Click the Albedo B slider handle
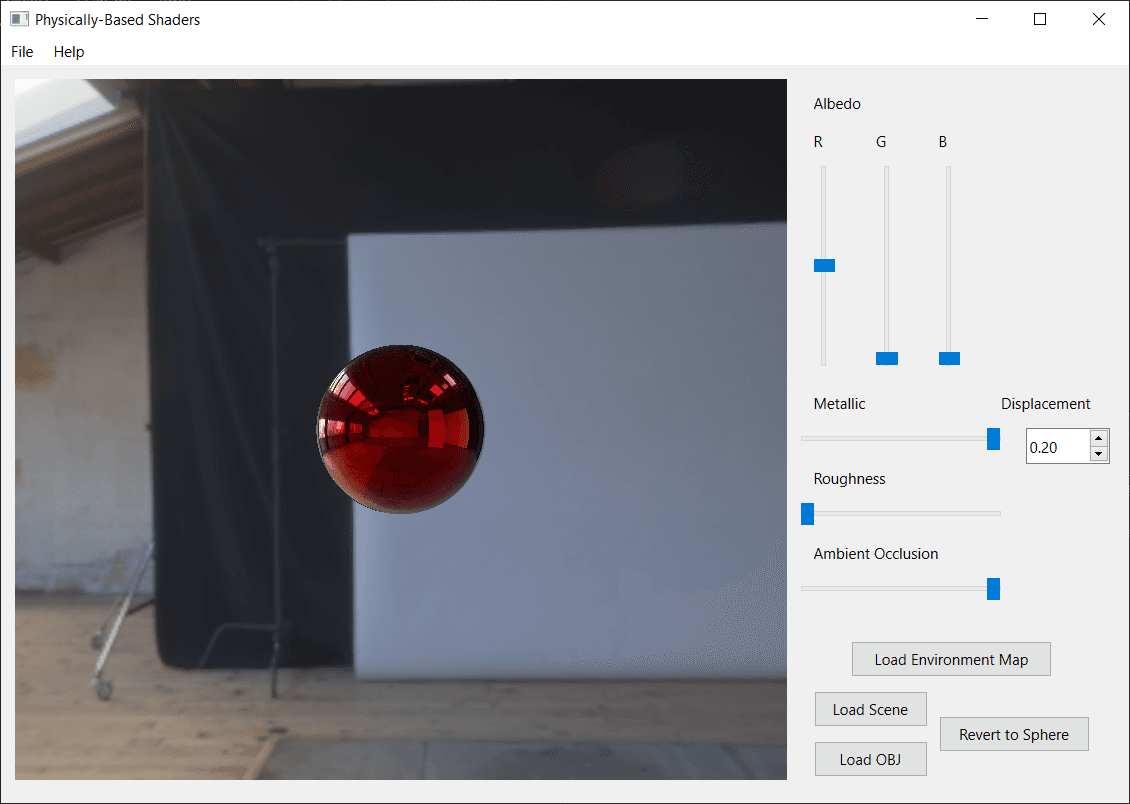This screenshot has width=1130, height=804. pyautogui.click(x=949, y=358)
